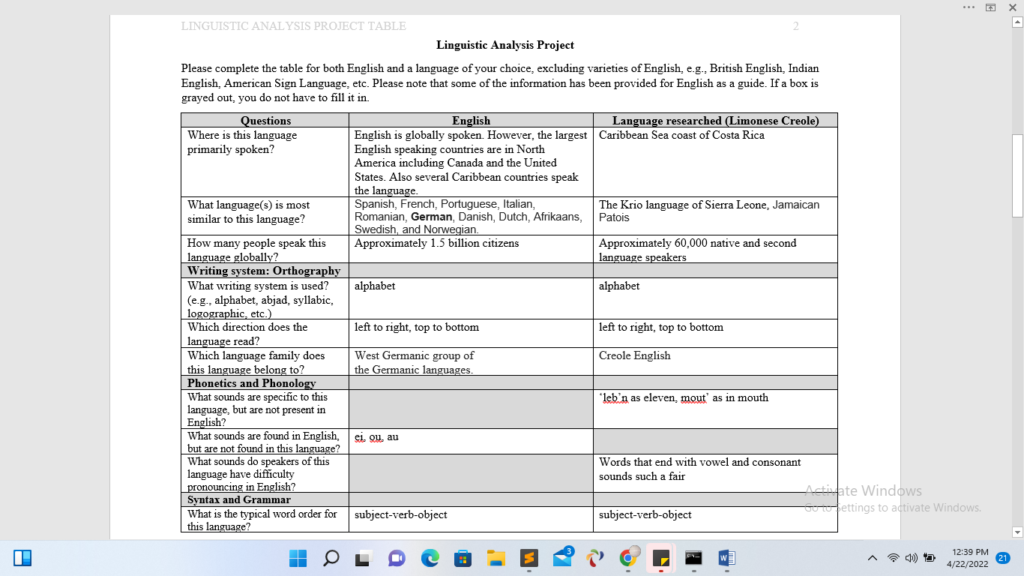The image size is (1024, 576).
Task: Open the notification center badge showing 21
Action: [1003, 558]
